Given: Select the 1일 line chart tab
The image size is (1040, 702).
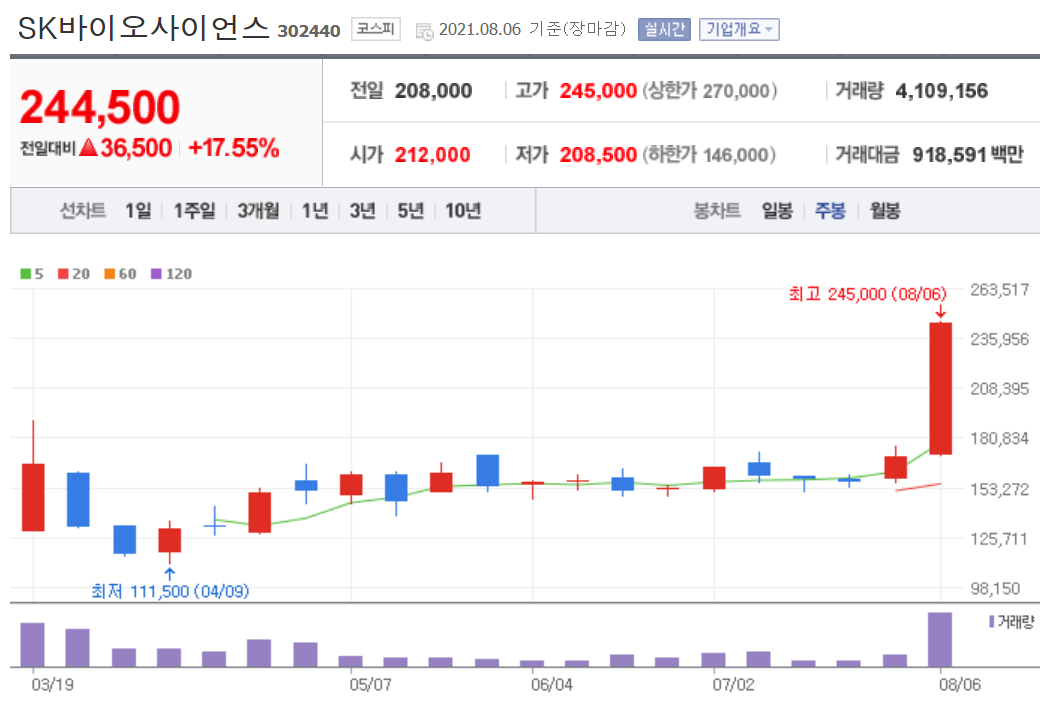Looking at the screenshot, I should tap(139, 211).
